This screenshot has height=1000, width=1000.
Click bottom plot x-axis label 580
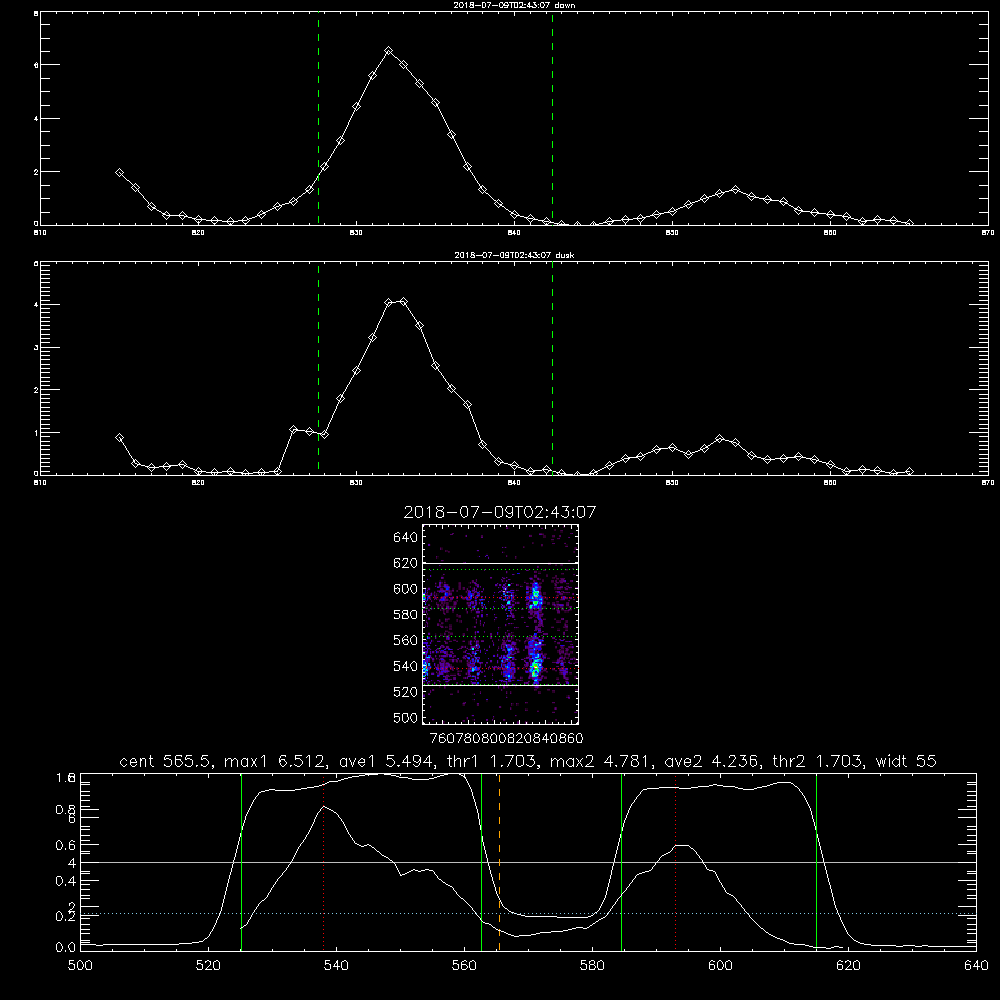coord(592,966)
